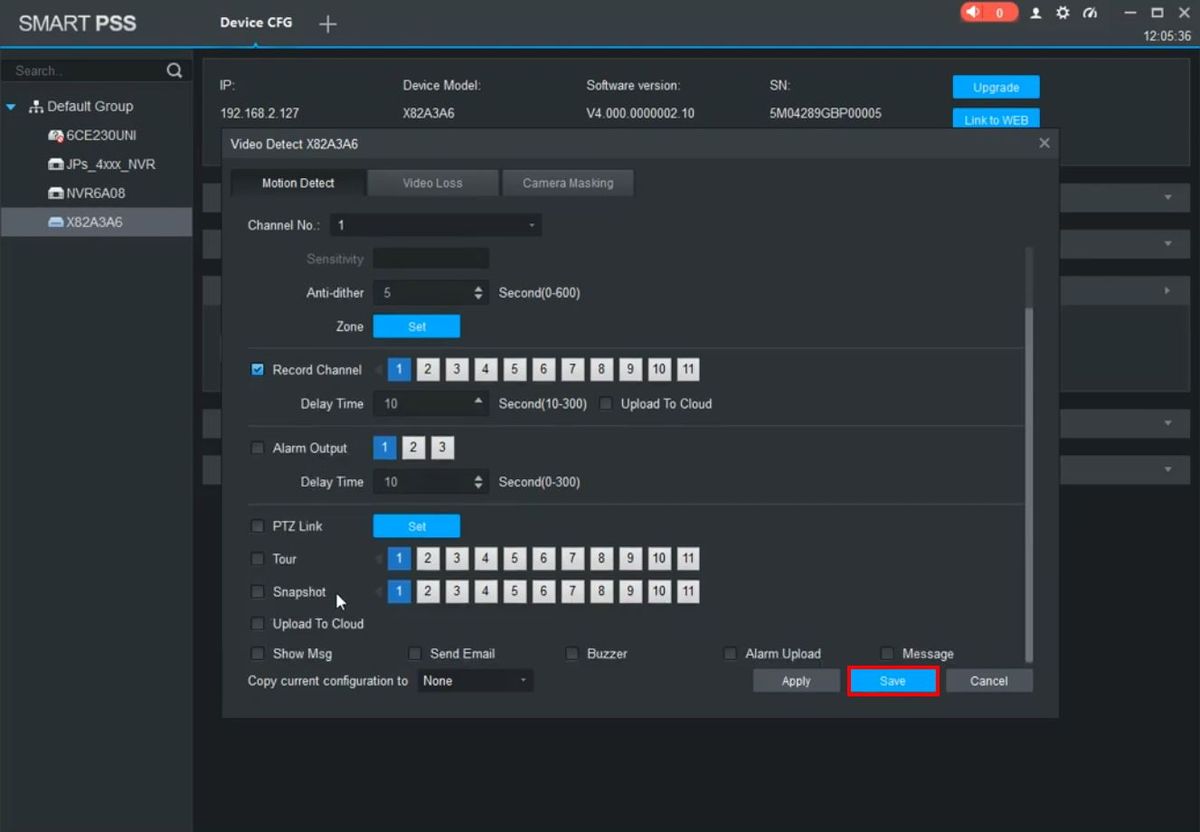1200x832 pixels.
Task: Collapse the Default Group tree
Action: point(11,107)
